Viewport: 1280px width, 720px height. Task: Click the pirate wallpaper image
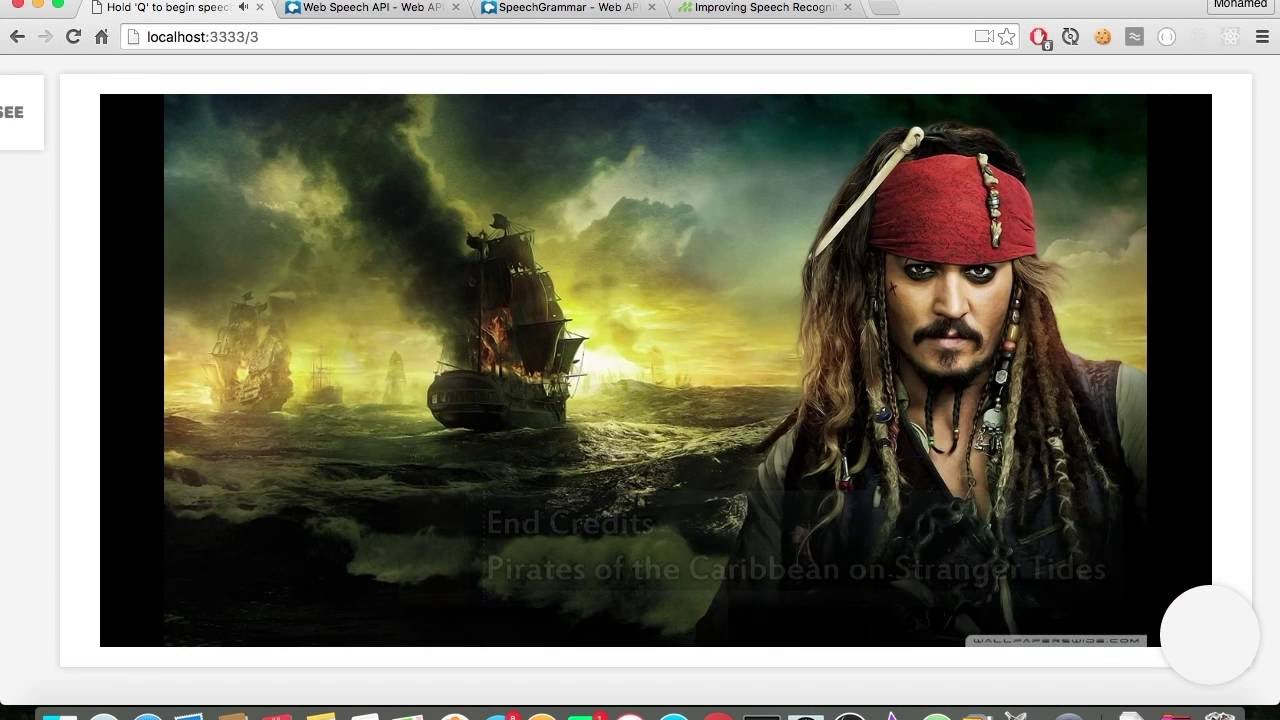pyautogui.click(x=656, y=370)
